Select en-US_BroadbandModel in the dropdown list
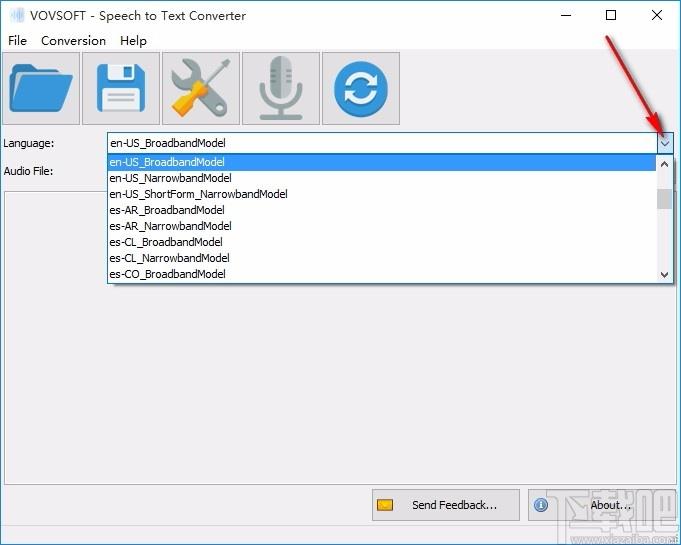 pyautogui.click(x=382, y=162)
